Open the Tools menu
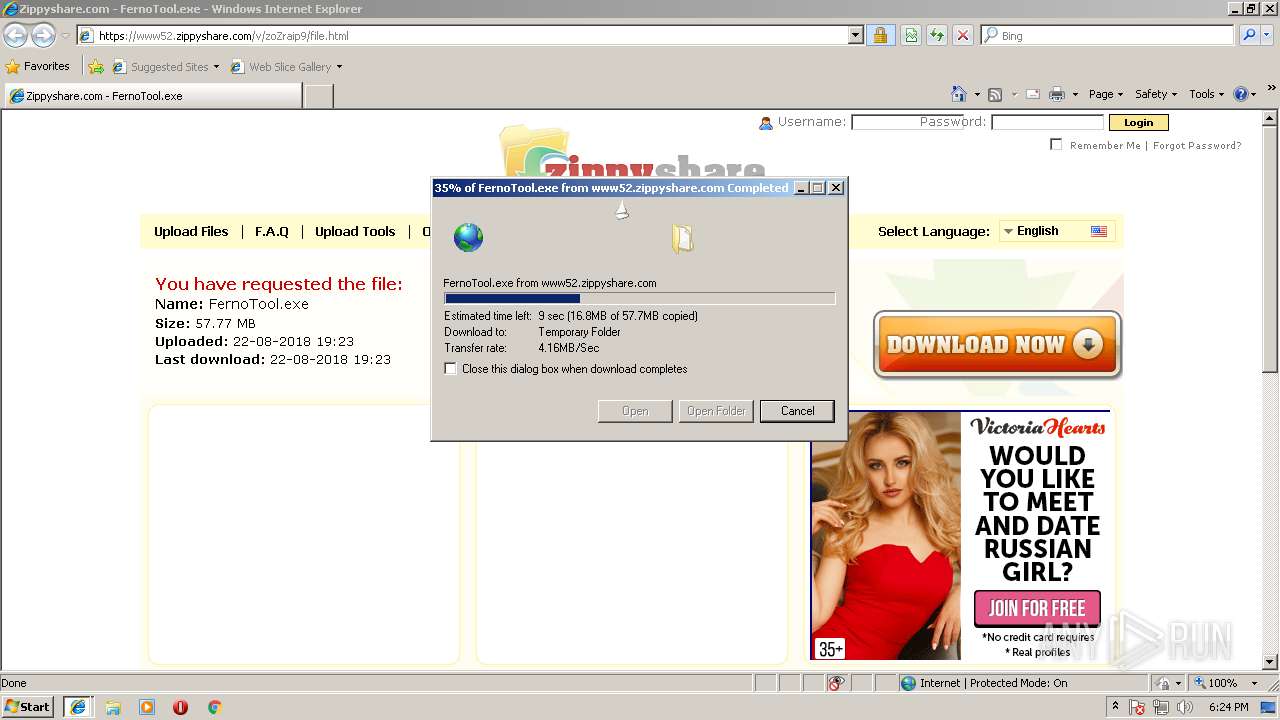 [x=1207, y=94]
